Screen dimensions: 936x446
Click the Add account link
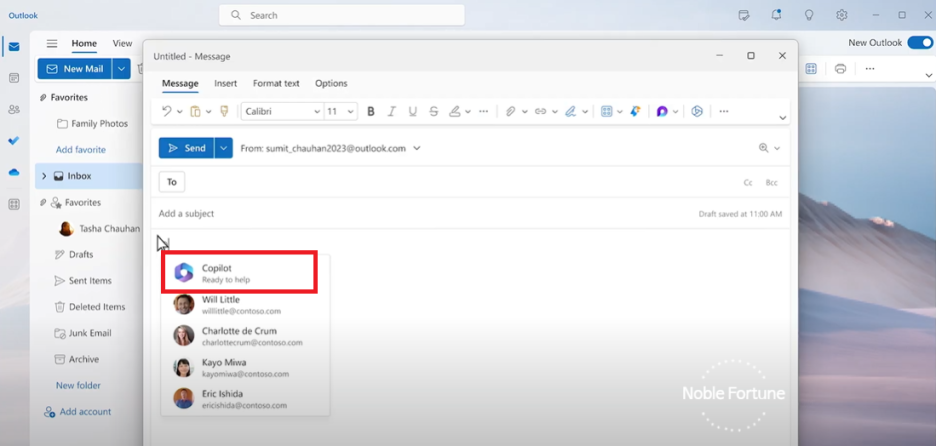(78, 412)
